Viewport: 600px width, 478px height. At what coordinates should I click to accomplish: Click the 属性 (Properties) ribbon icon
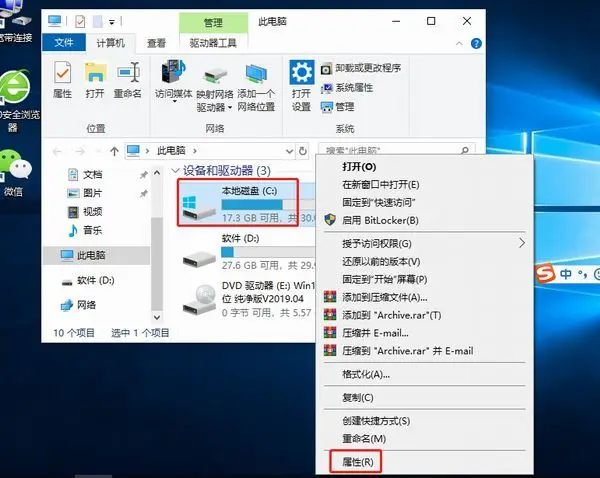pyautogui.click(x=62, y=80)
